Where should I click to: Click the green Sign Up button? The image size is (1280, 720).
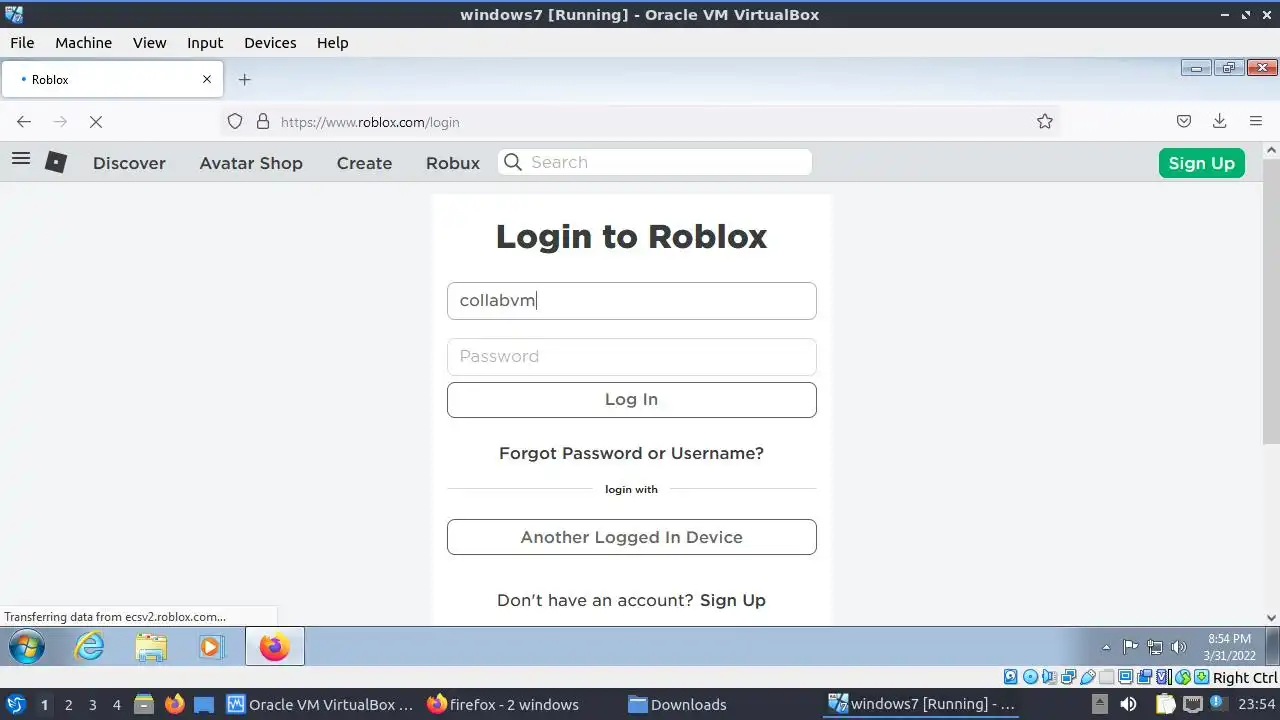[x=1202, y=163]
